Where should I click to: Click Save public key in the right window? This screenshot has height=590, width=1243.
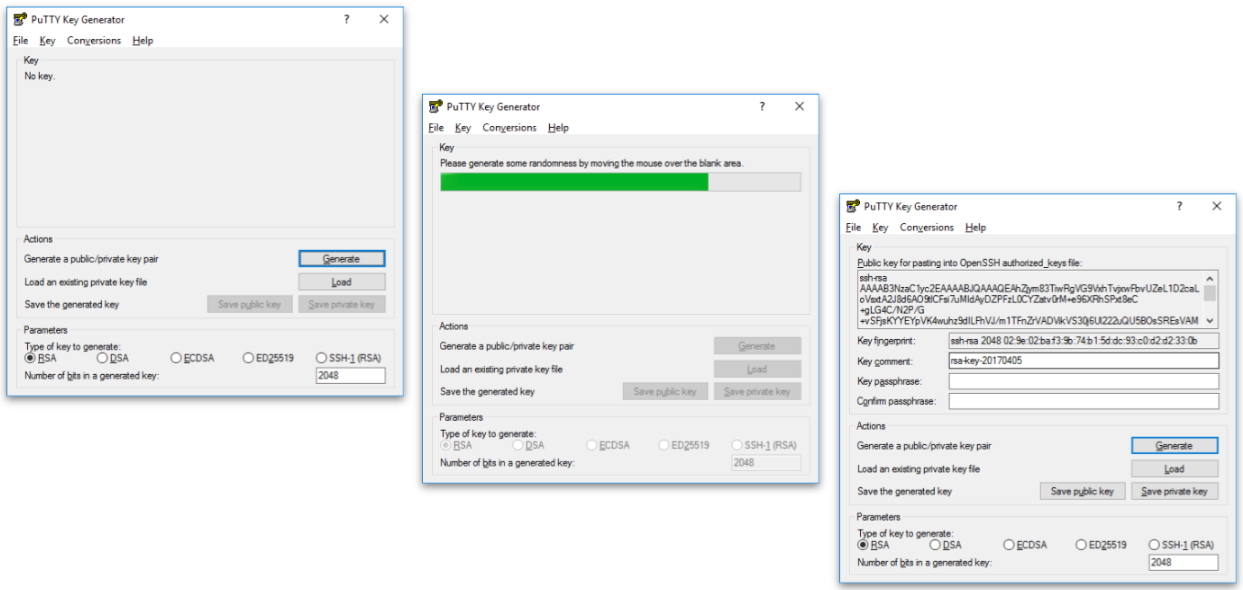[1082, 490]
